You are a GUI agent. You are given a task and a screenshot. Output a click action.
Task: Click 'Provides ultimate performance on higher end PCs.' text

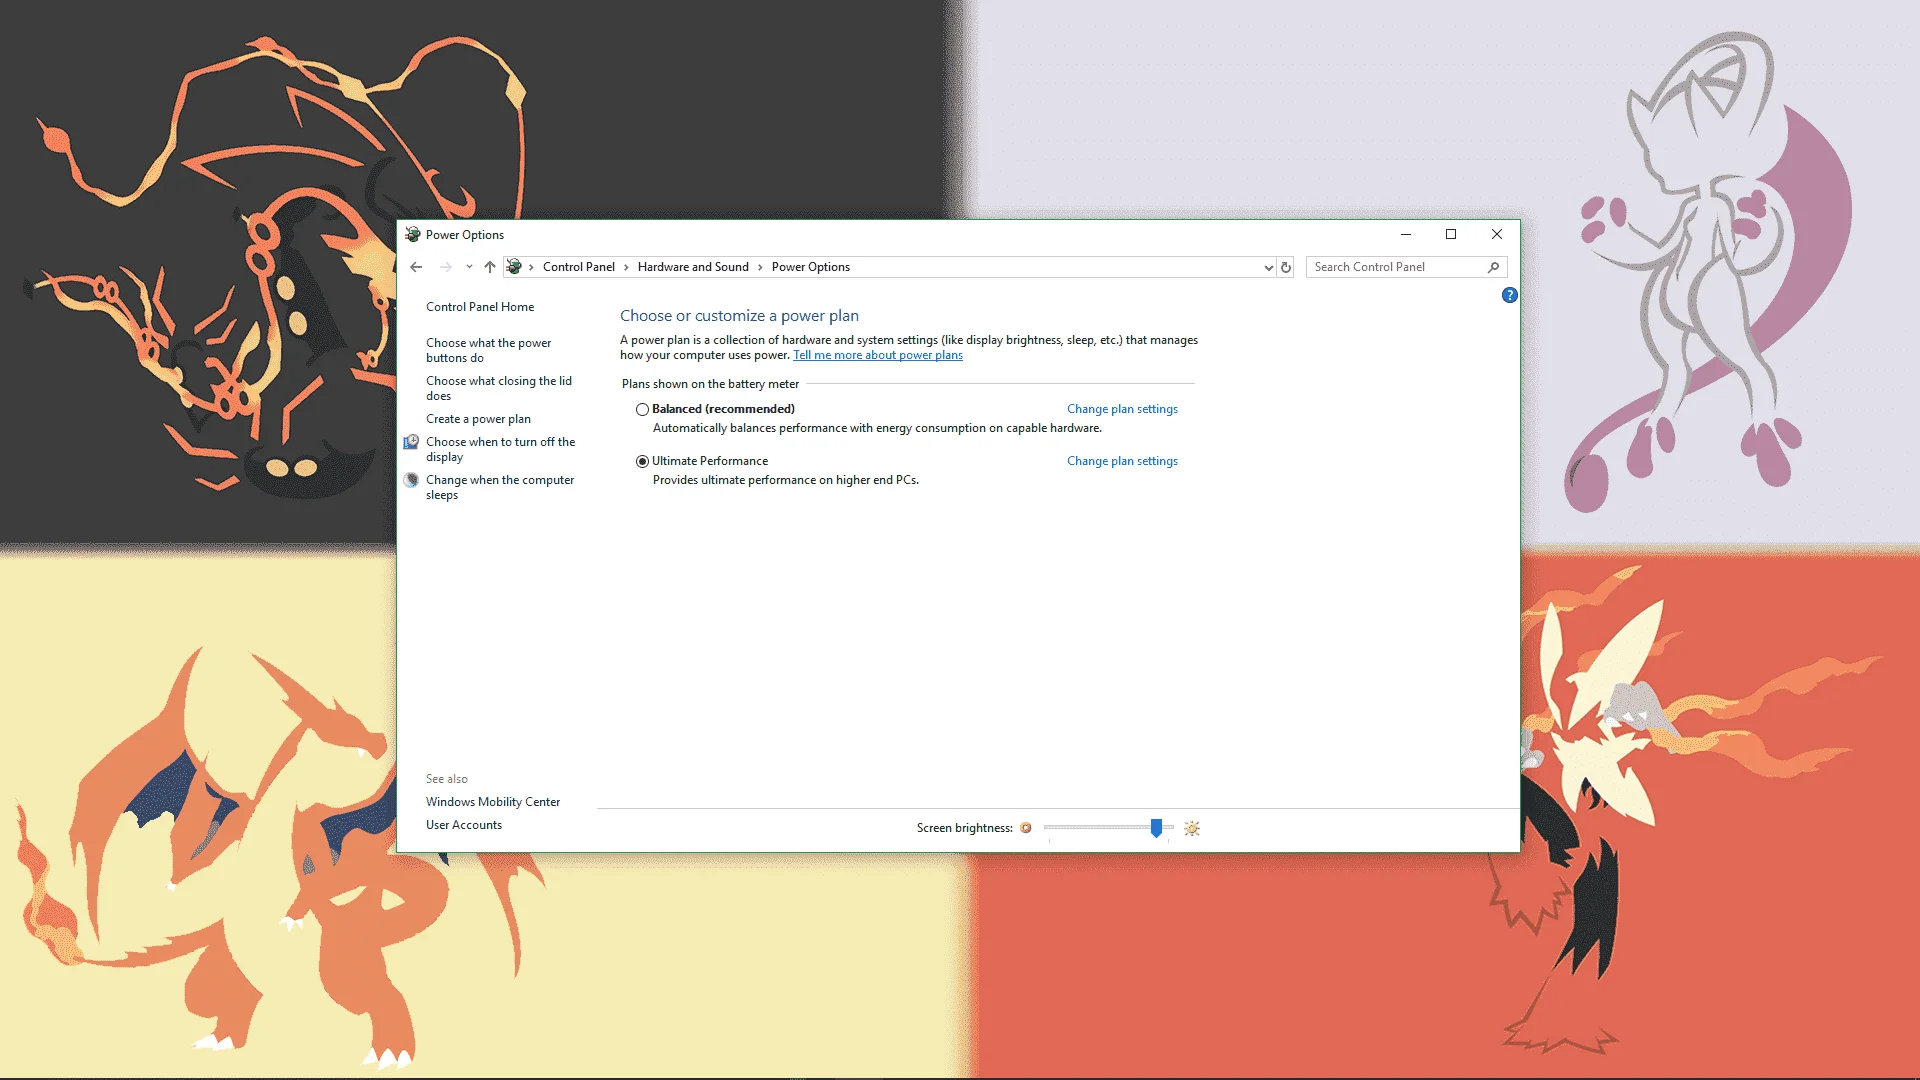(x=786, y=480)
